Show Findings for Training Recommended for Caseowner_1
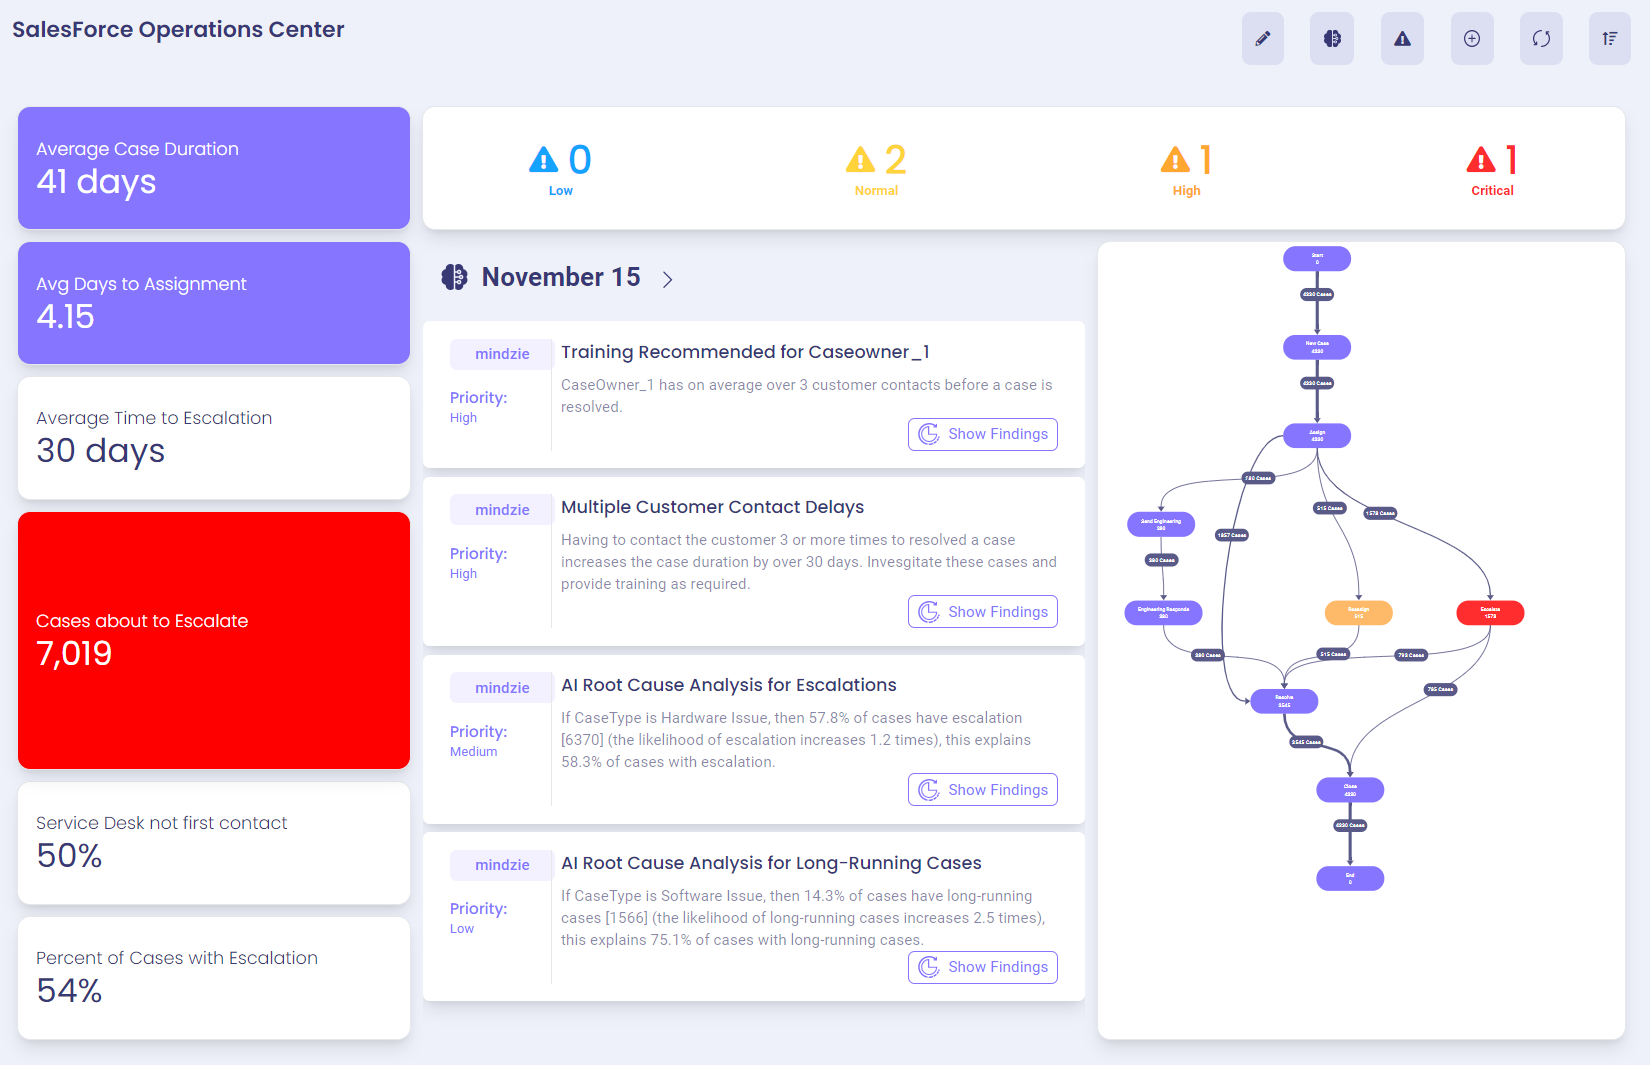Viewport: 1650px width, 1065px height. click(x=983, y=434)
